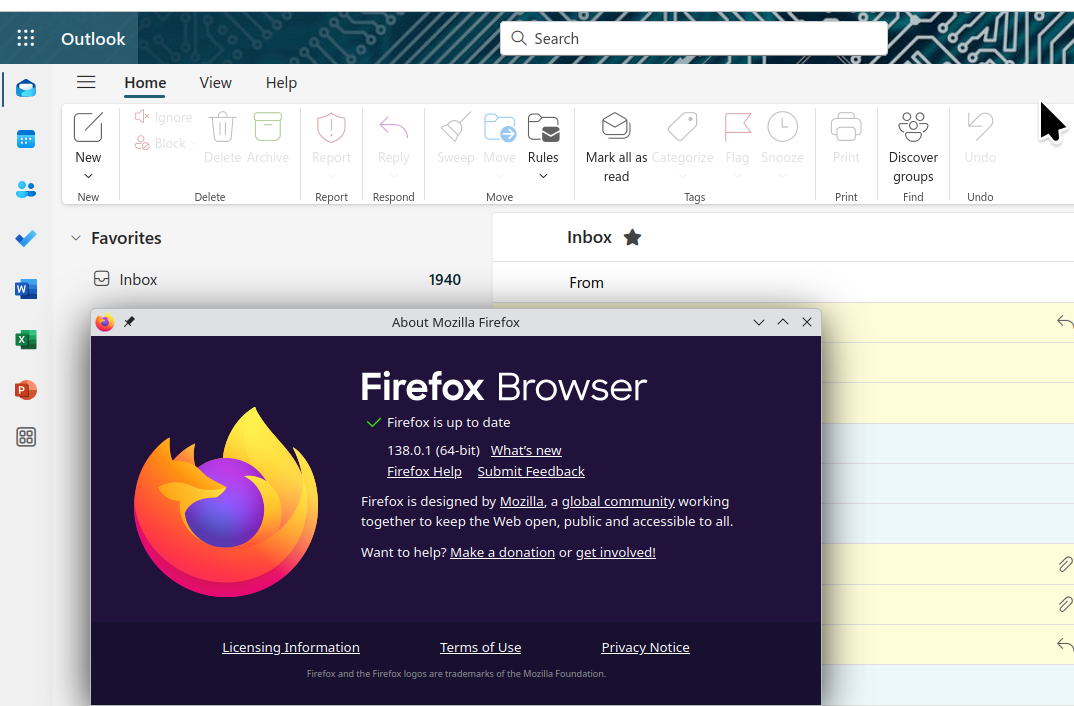Click Mark all as read

point(616,145)
